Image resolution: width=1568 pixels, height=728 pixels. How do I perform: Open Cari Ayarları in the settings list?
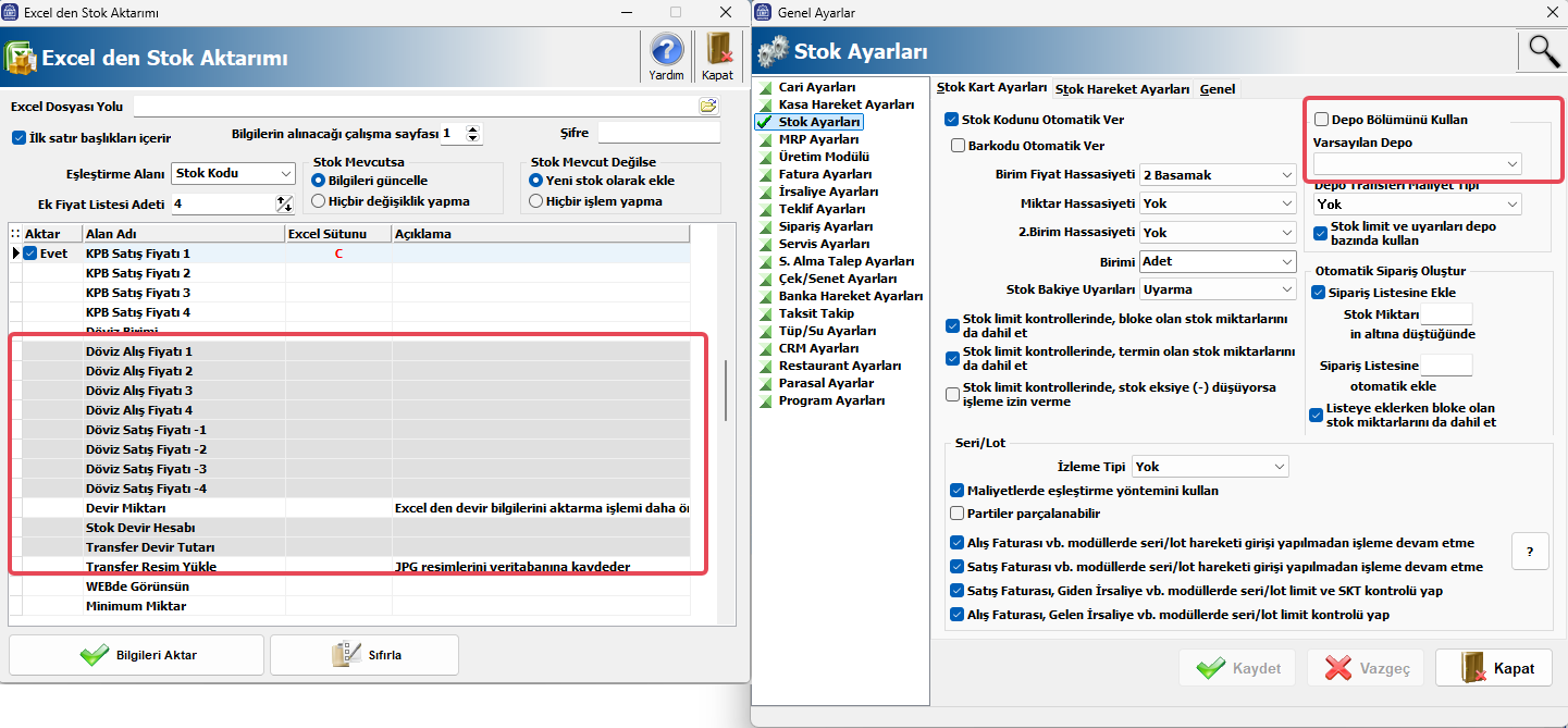[x=816, y=87]
